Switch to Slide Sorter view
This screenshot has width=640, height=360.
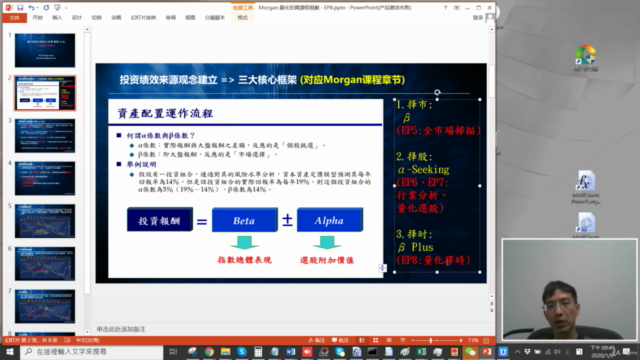pyautogui.click(x=376, y=340)
